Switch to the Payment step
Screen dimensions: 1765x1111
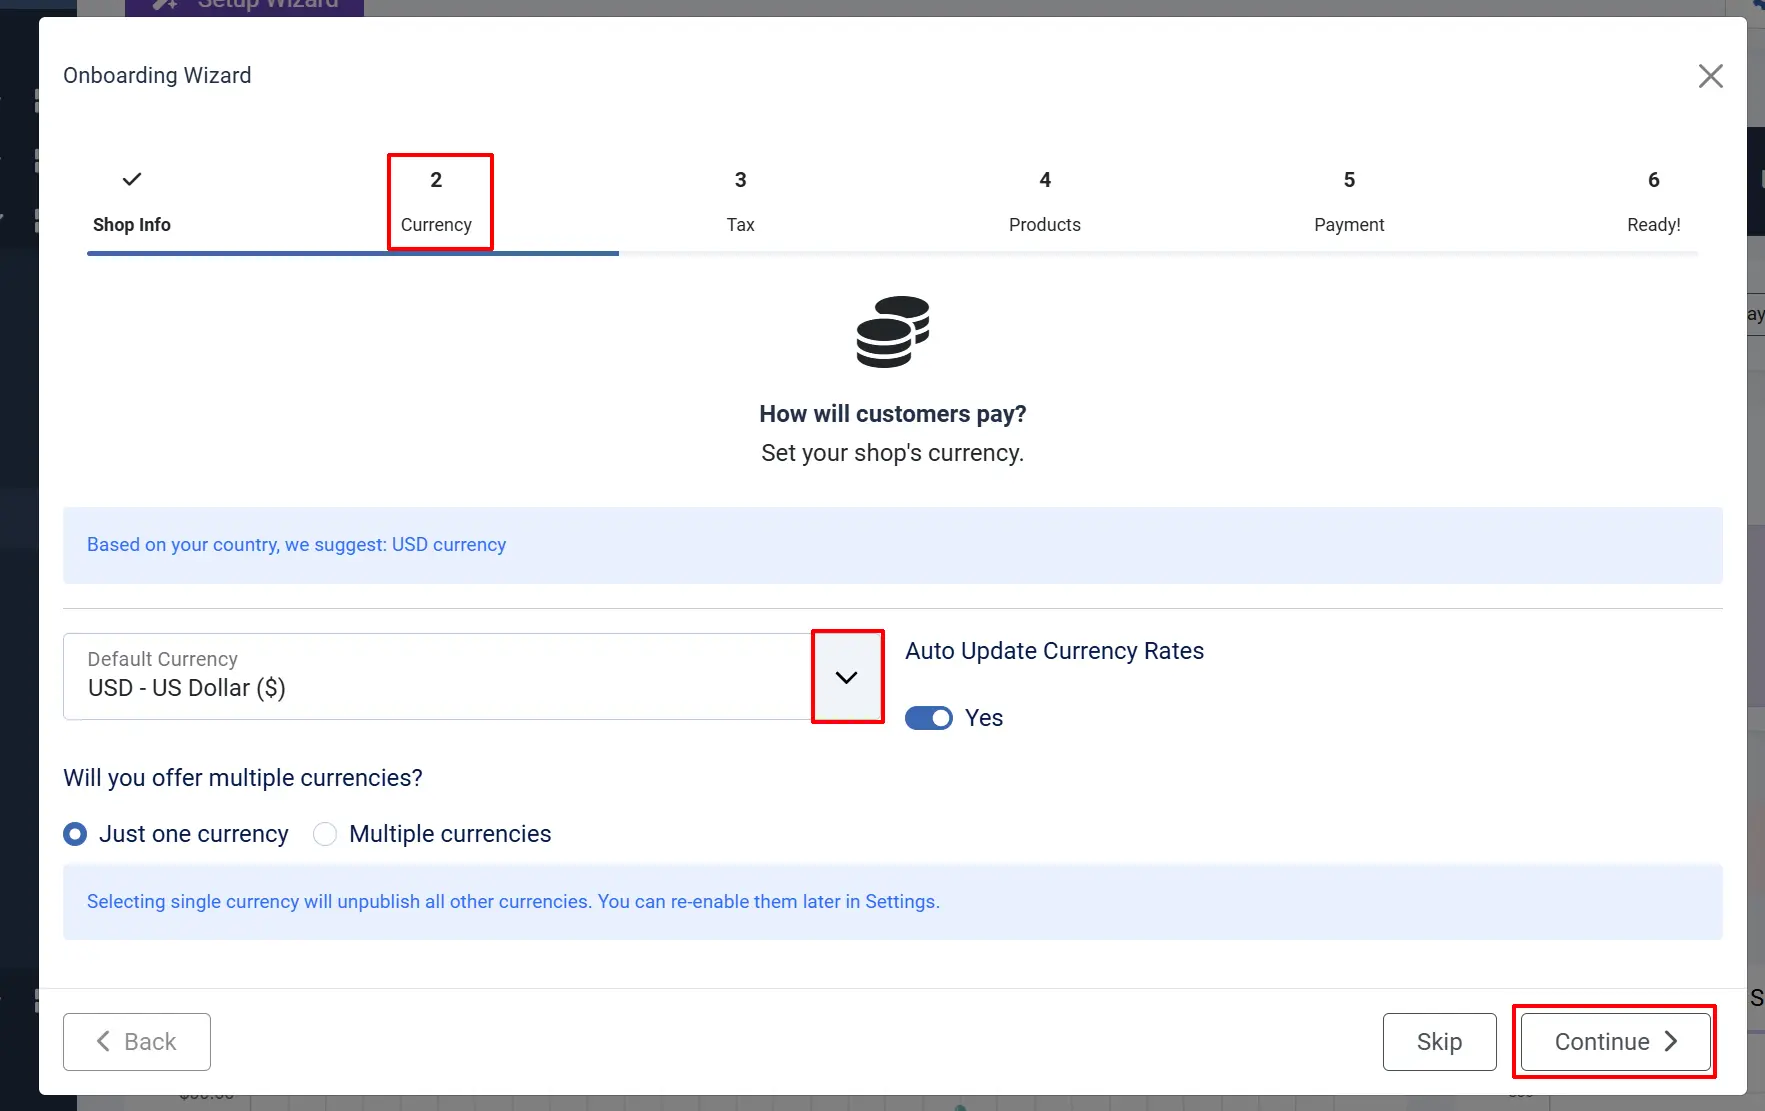coord(1349,202)
